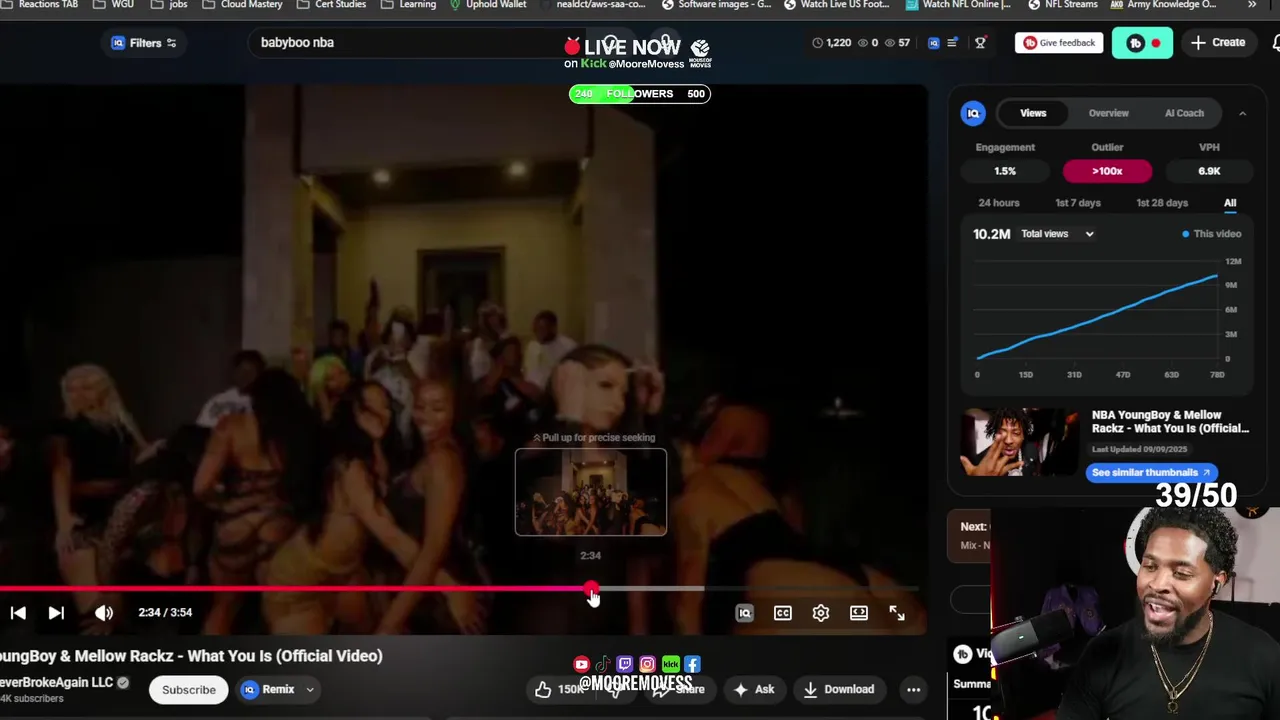The height and width of the screenshot is (720, 1280).
Task: Open the Create button
Action: [x=1218, y=43]
